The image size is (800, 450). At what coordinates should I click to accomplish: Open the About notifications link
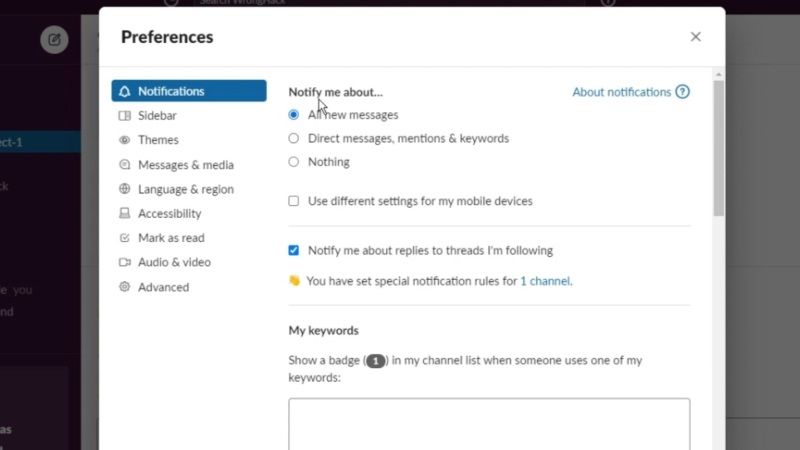[621, 92]
